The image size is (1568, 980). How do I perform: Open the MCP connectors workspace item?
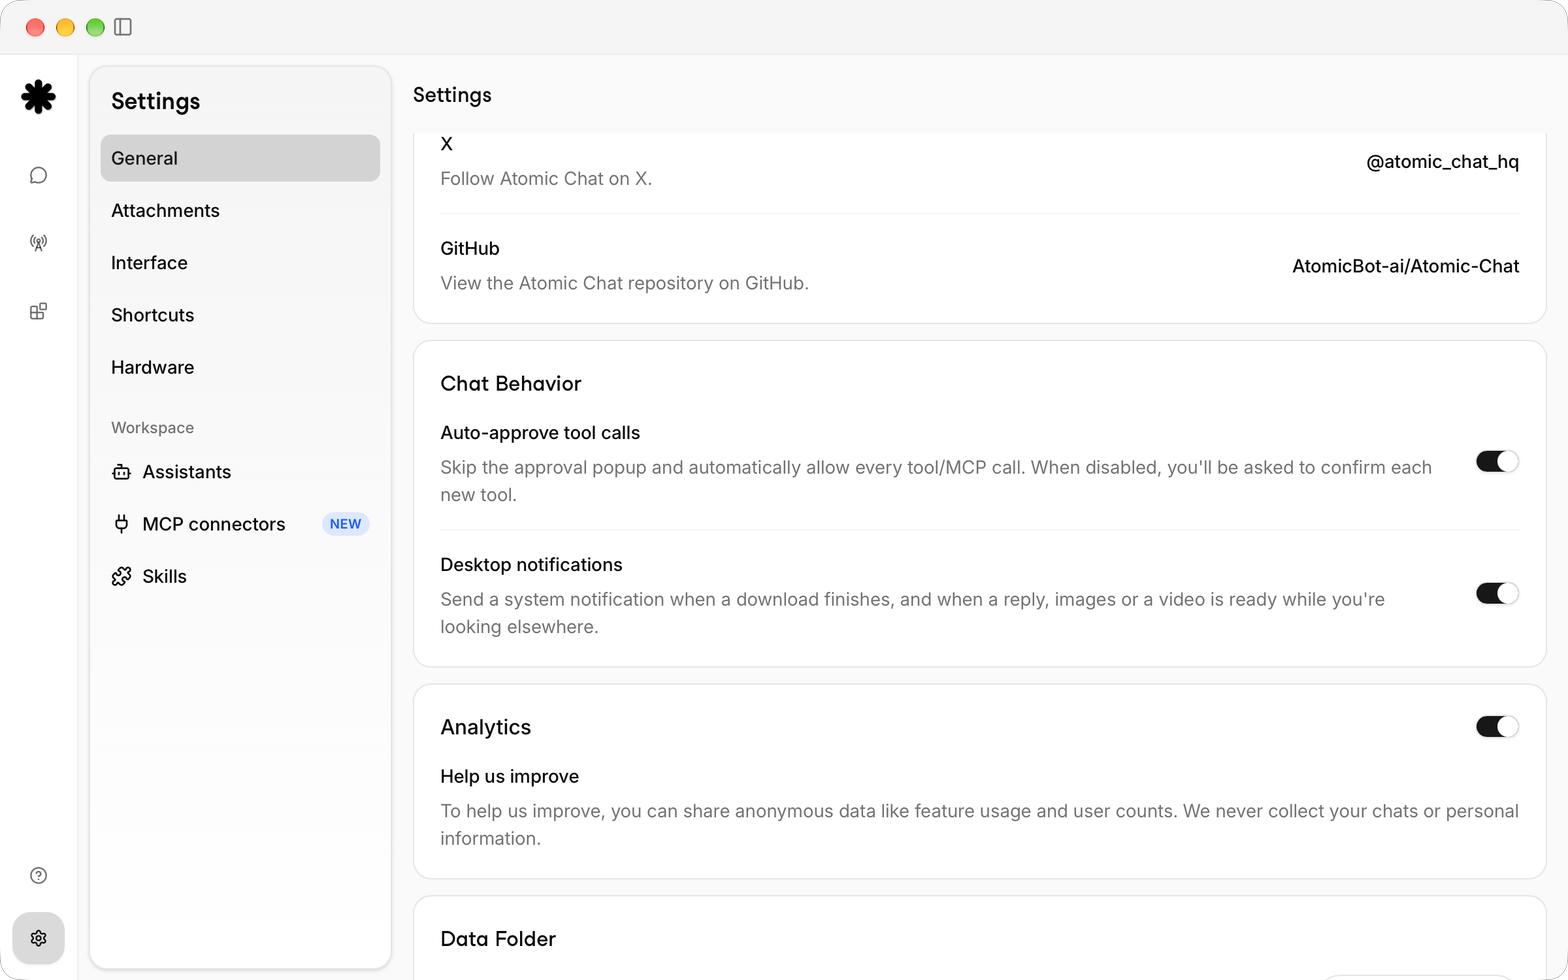(x=240, y=524)
